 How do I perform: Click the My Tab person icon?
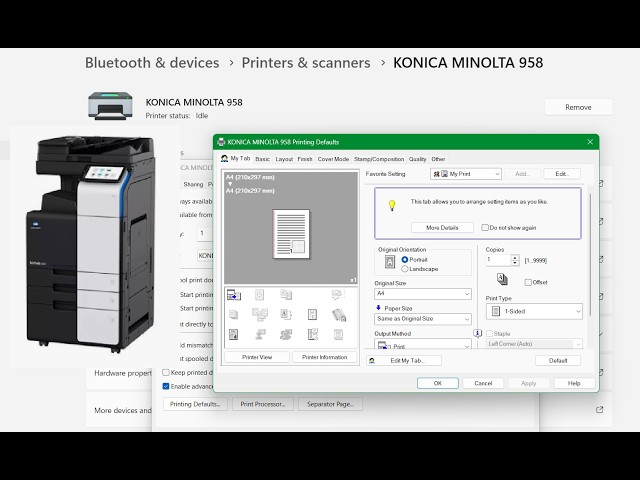click(x=224, y=158)
